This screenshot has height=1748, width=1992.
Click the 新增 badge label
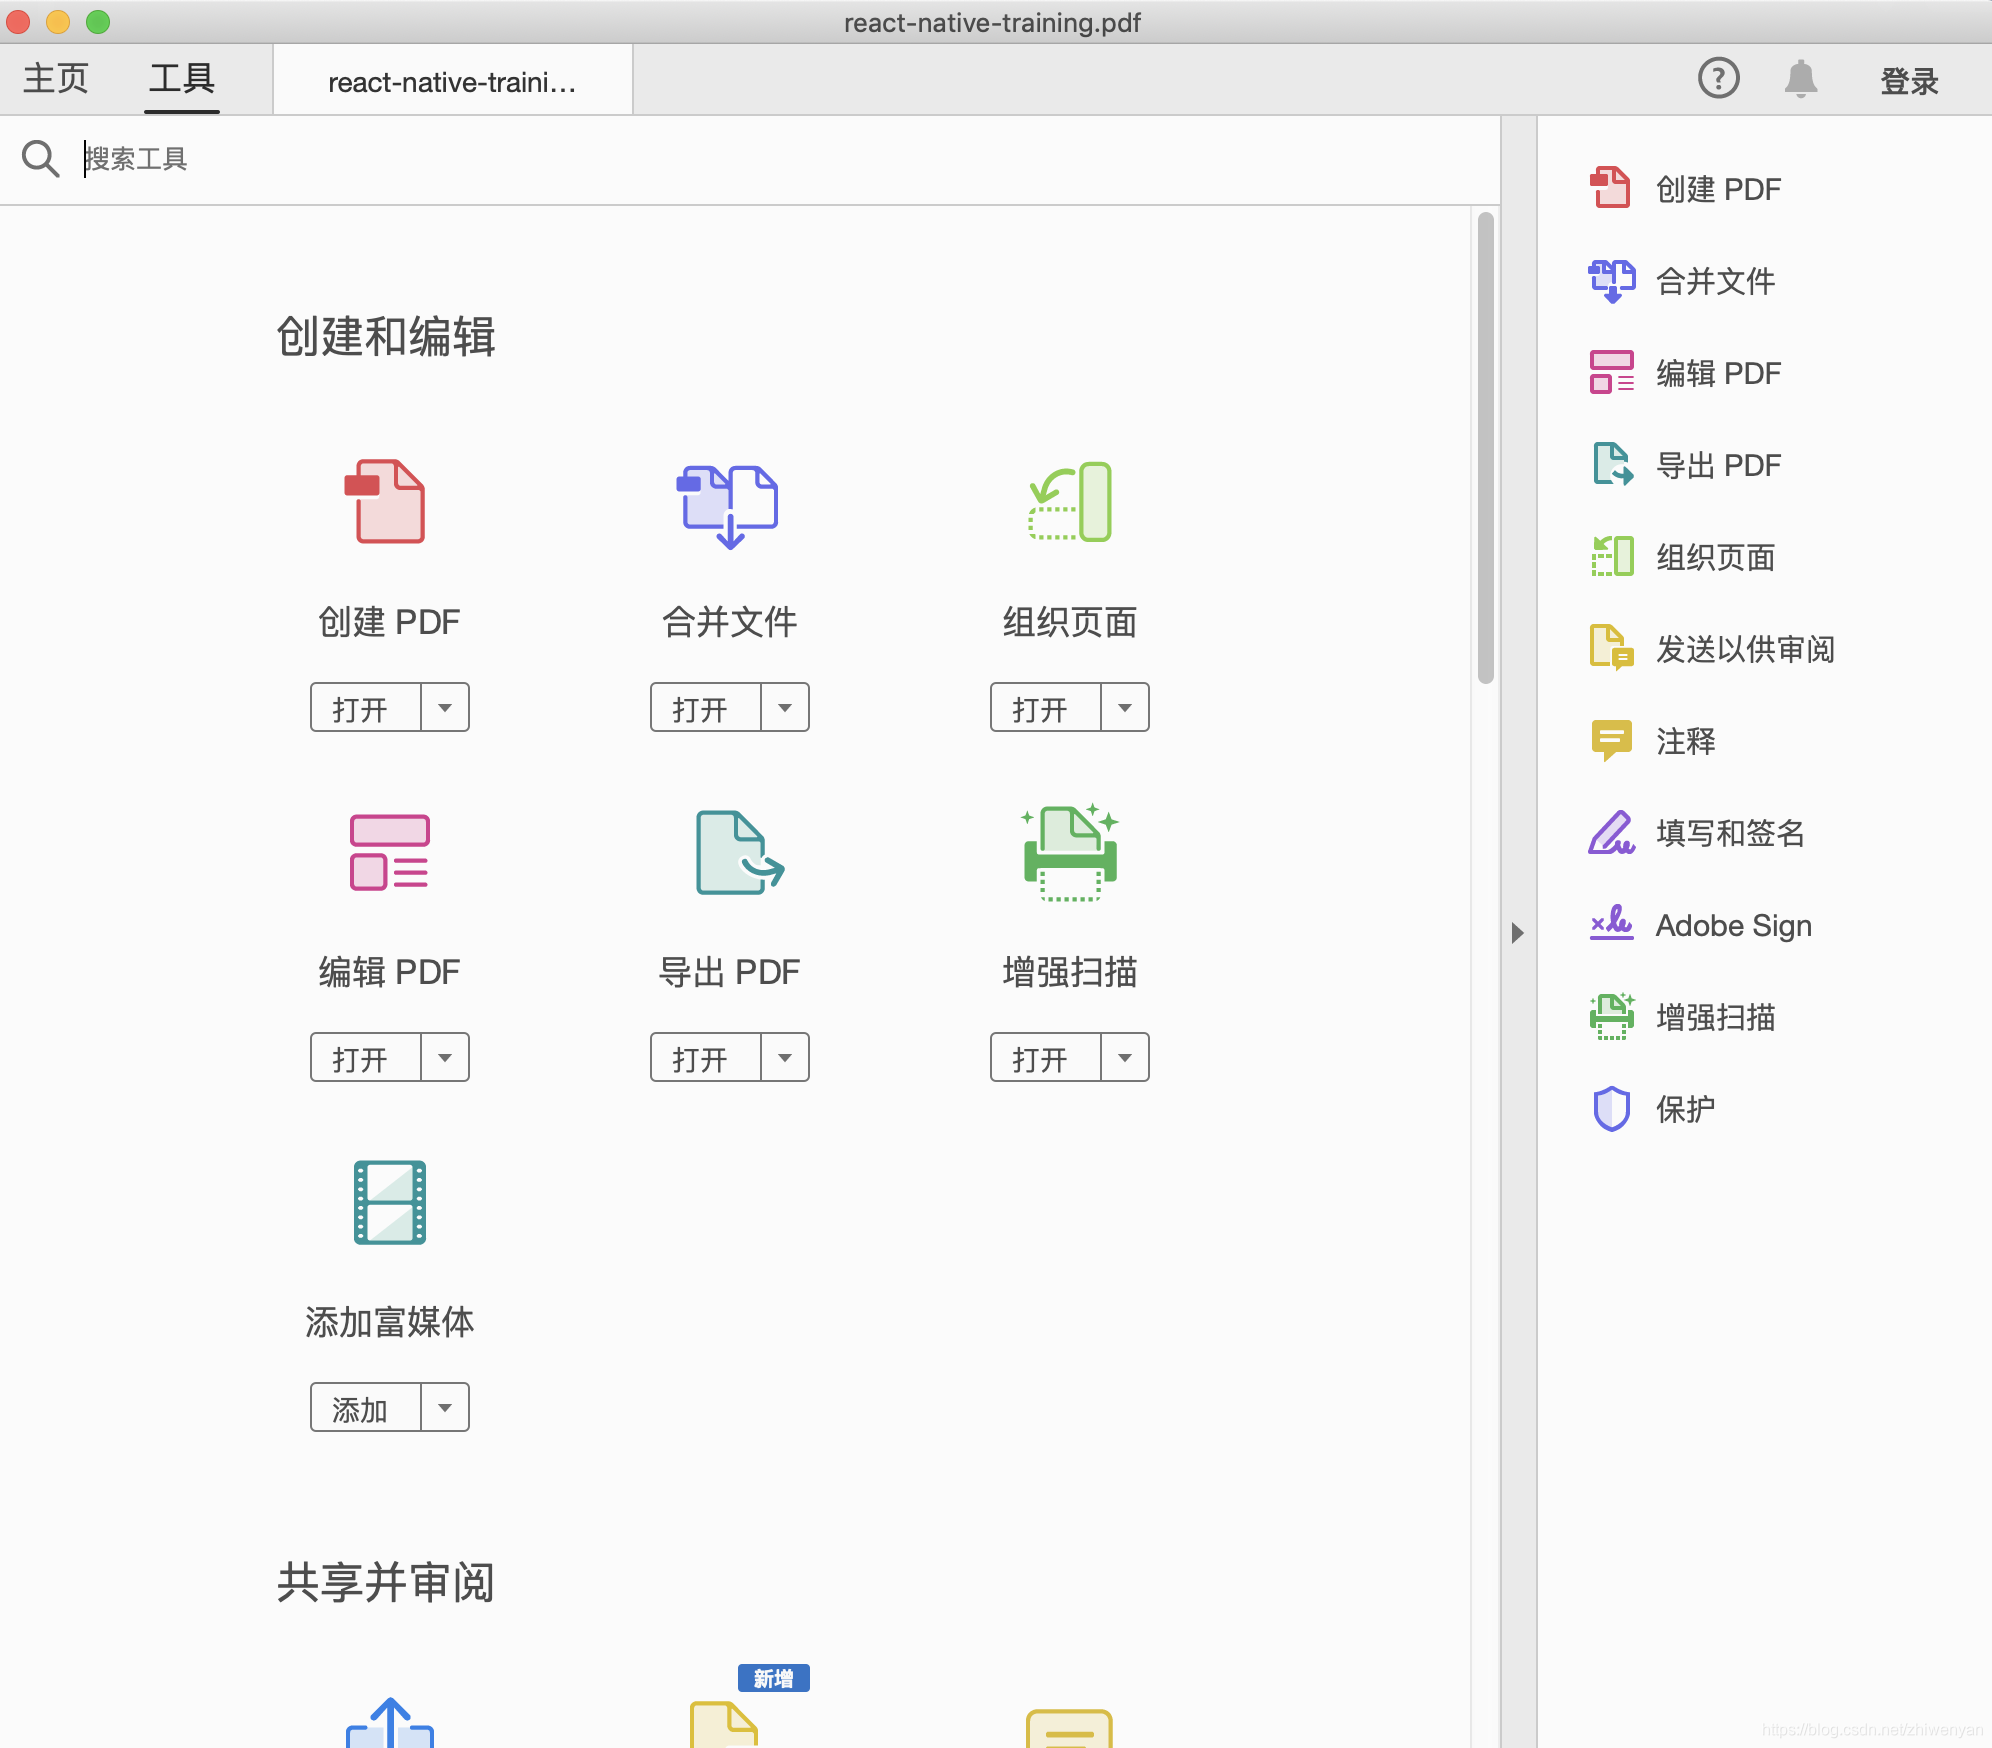click(x=774, y=1678)
